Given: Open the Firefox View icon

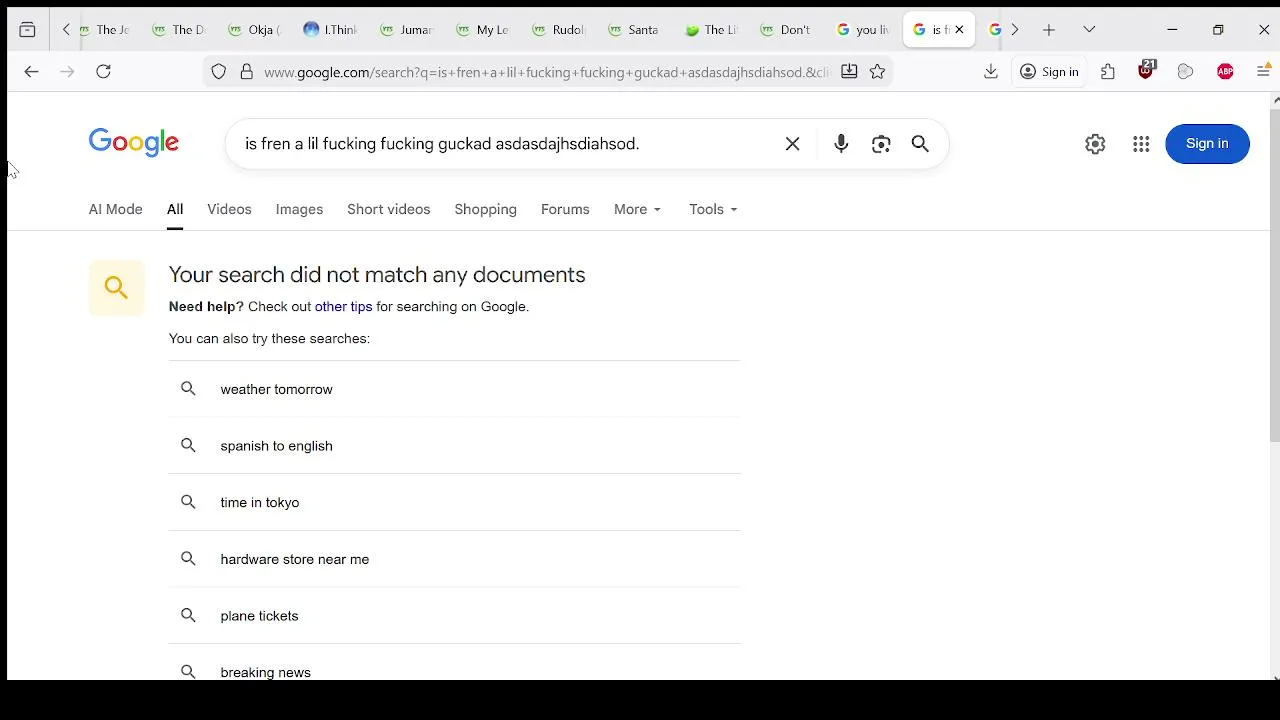Looking at the screenshot, I should (27, 30).
